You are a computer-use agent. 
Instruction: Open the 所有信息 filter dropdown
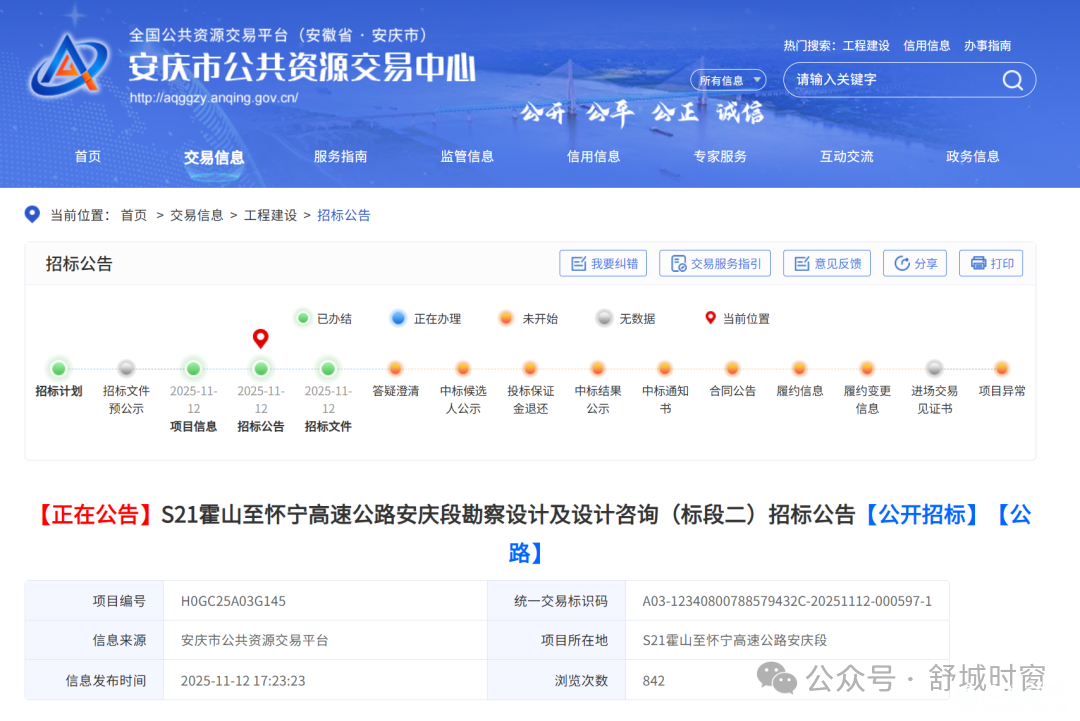(728, 80)
